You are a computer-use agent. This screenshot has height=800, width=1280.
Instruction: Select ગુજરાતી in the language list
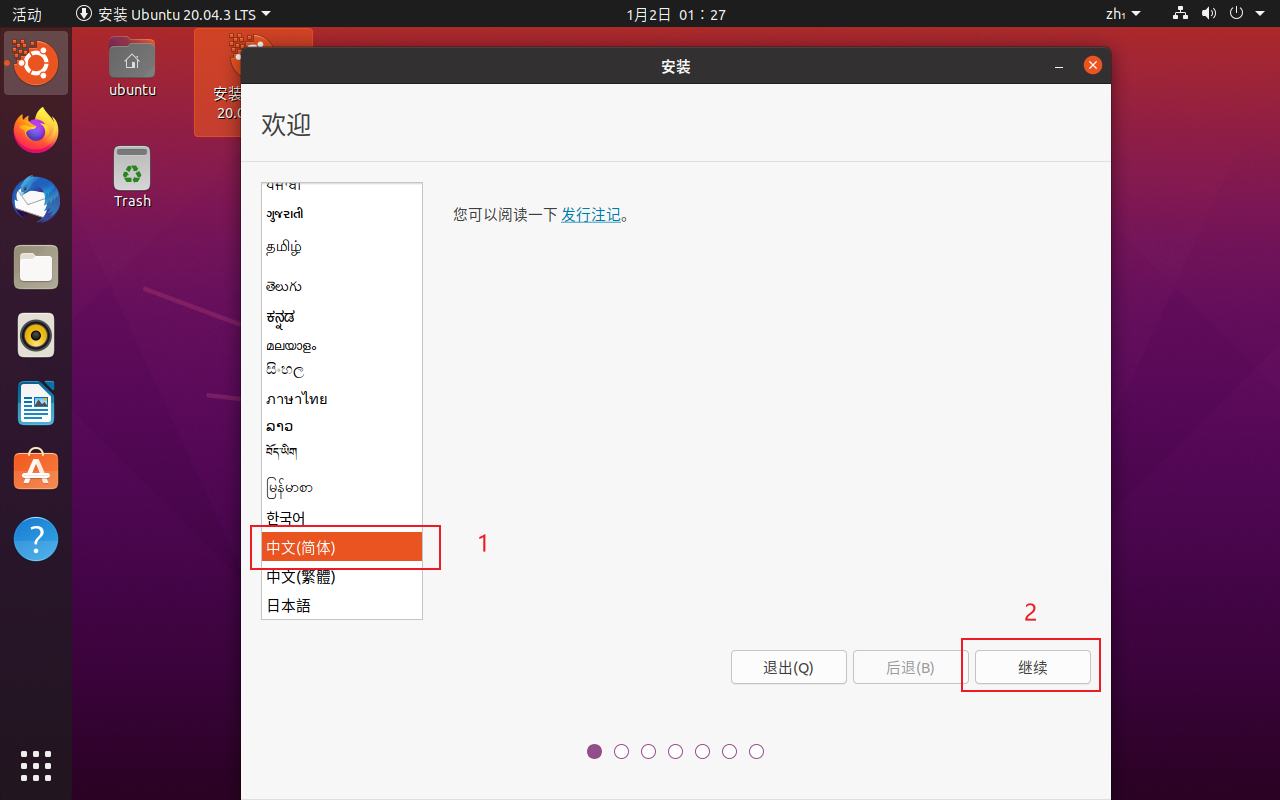pos(342,213)
